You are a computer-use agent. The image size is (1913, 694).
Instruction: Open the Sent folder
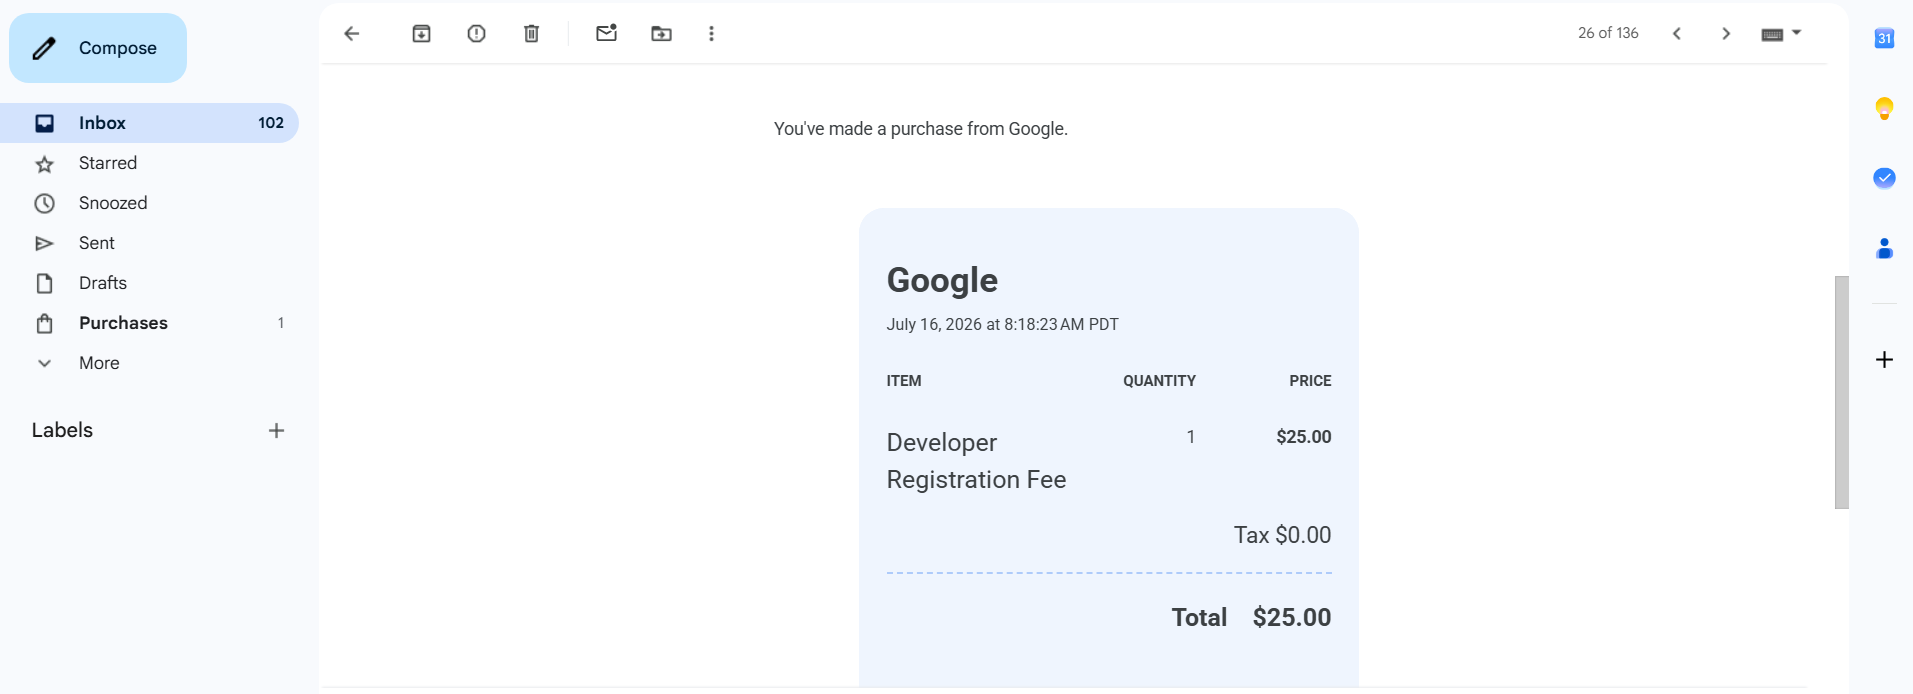149,243
